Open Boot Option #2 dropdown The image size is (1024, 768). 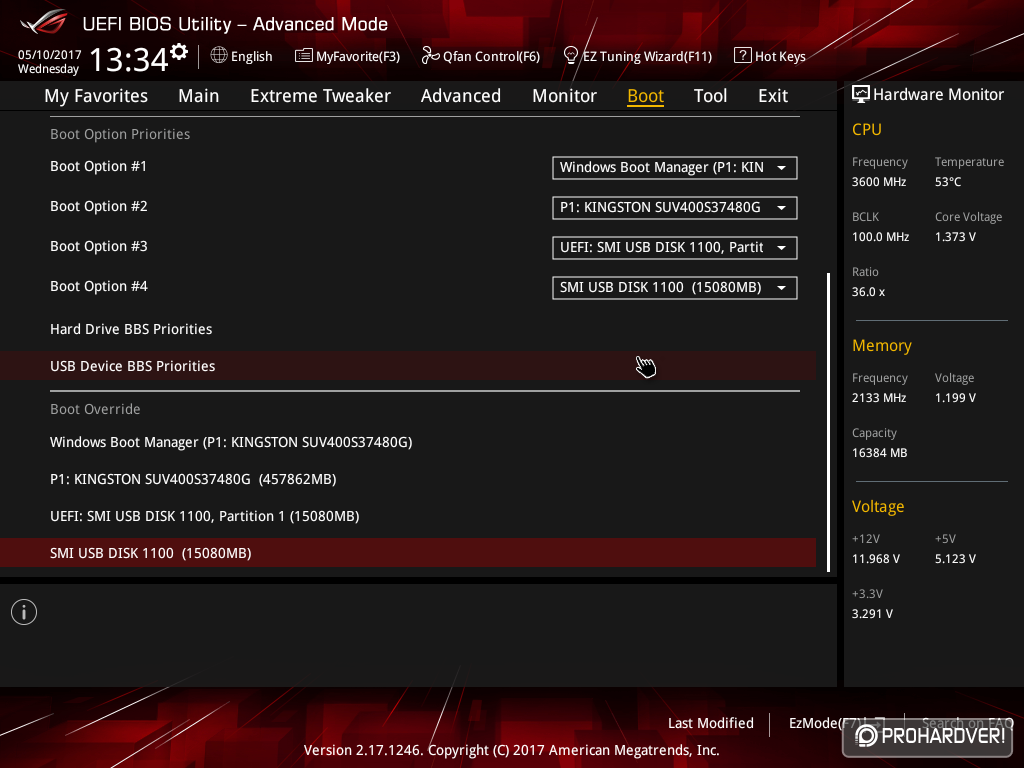click(675, 208)
